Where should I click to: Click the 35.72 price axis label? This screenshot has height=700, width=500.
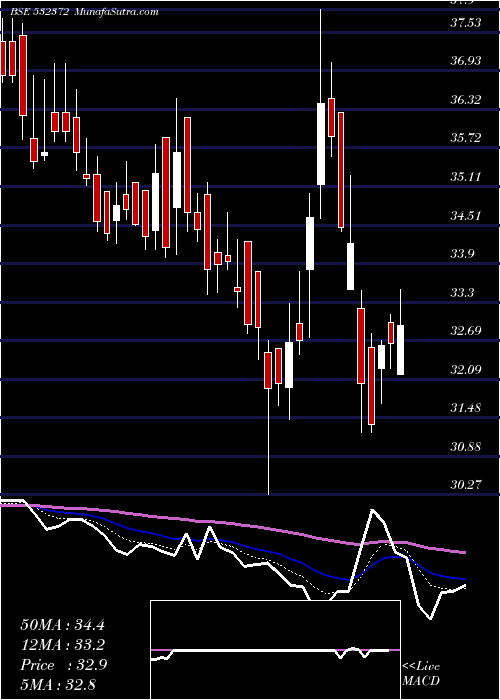pos(466,138)
